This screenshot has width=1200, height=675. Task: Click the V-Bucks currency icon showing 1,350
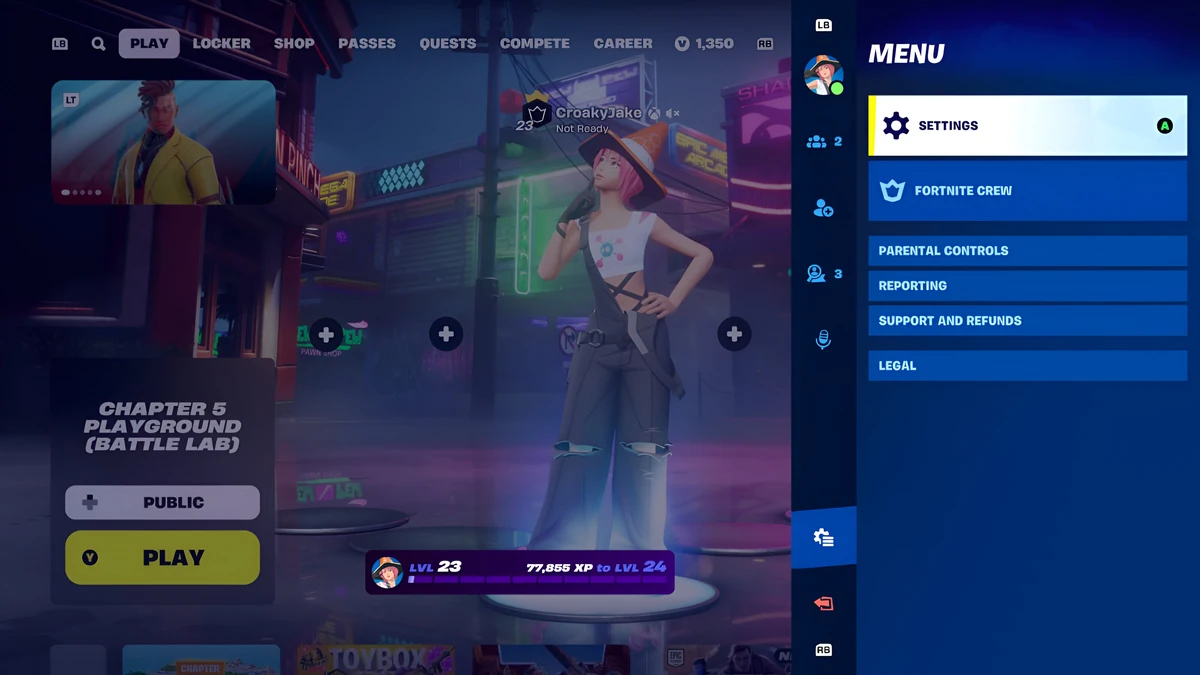click(680, 43)
